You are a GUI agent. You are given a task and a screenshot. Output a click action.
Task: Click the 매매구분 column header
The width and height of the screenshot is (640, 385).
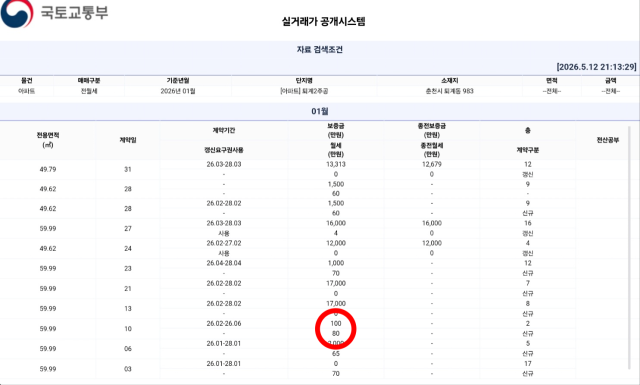pyautogui.click(x=89, y=81)
